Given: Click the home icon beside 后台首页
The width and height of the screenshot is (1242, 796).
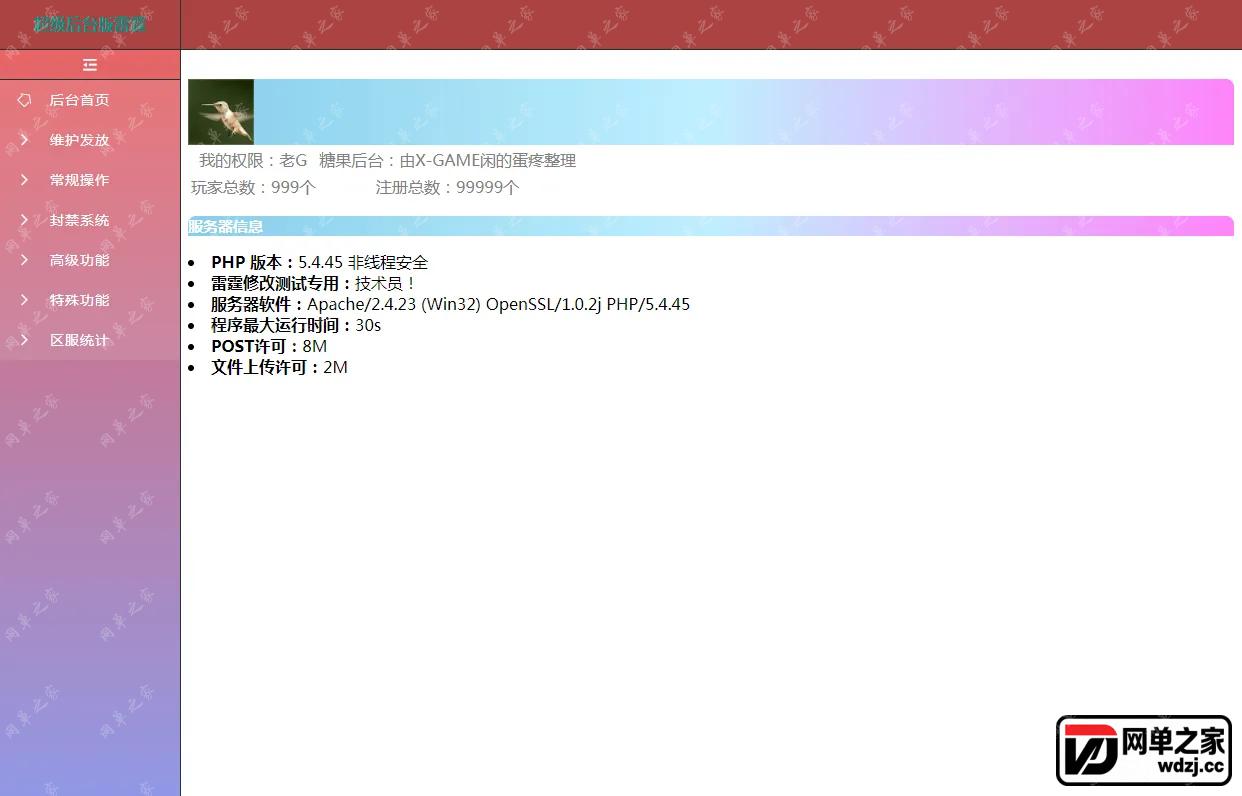Looking at the screenshot, I should 25,100.
